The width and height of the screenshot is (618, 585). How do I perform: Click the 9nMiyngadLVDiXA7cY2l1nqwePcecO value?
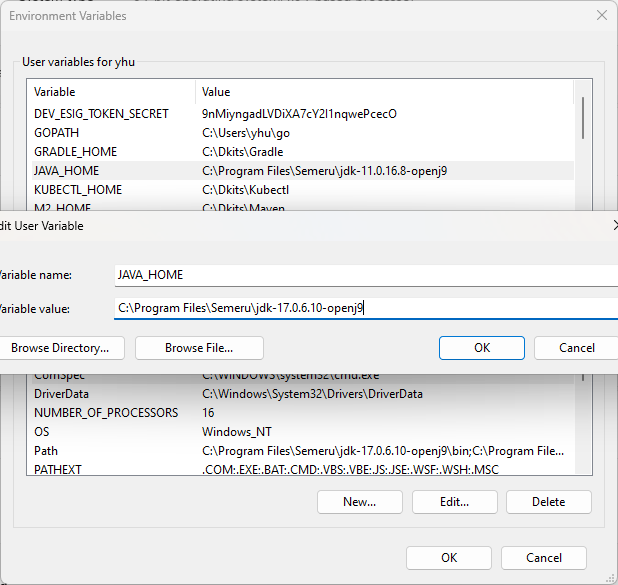pyautogui.click(x=299, y=114)
